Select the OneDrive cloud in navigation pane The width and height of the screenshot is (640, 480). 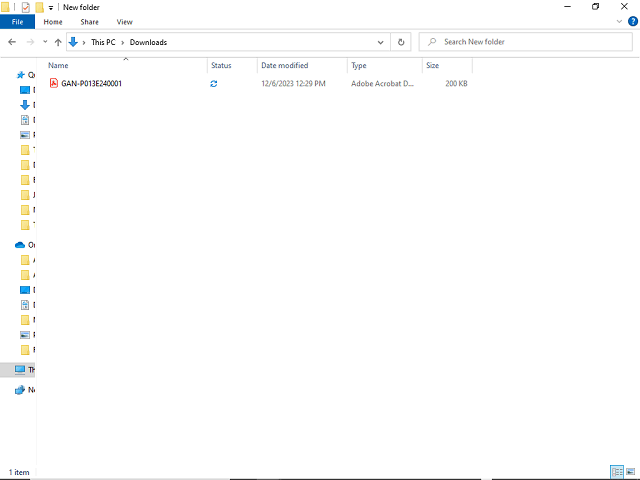[20, 245]
